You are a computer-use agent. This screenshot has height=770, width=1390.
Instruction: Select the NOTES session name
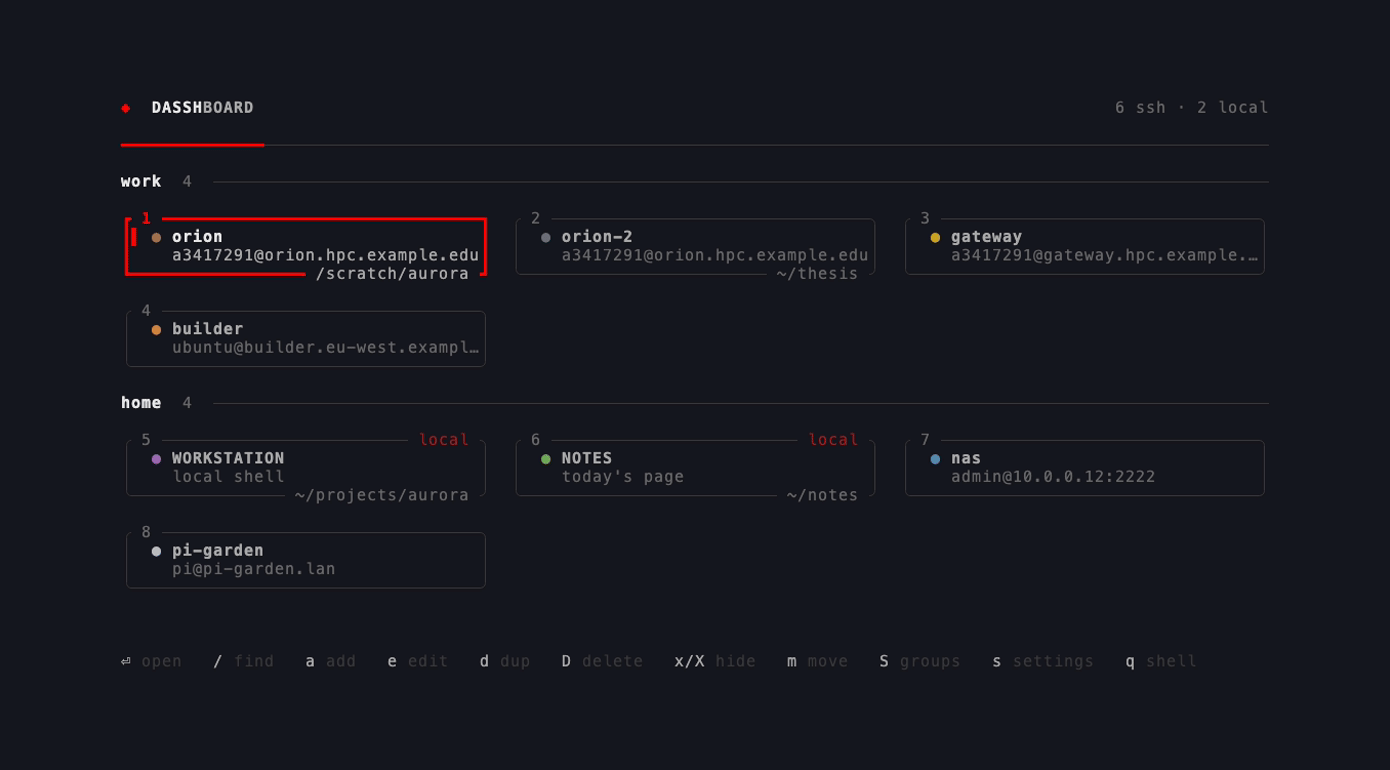(587, 458)
